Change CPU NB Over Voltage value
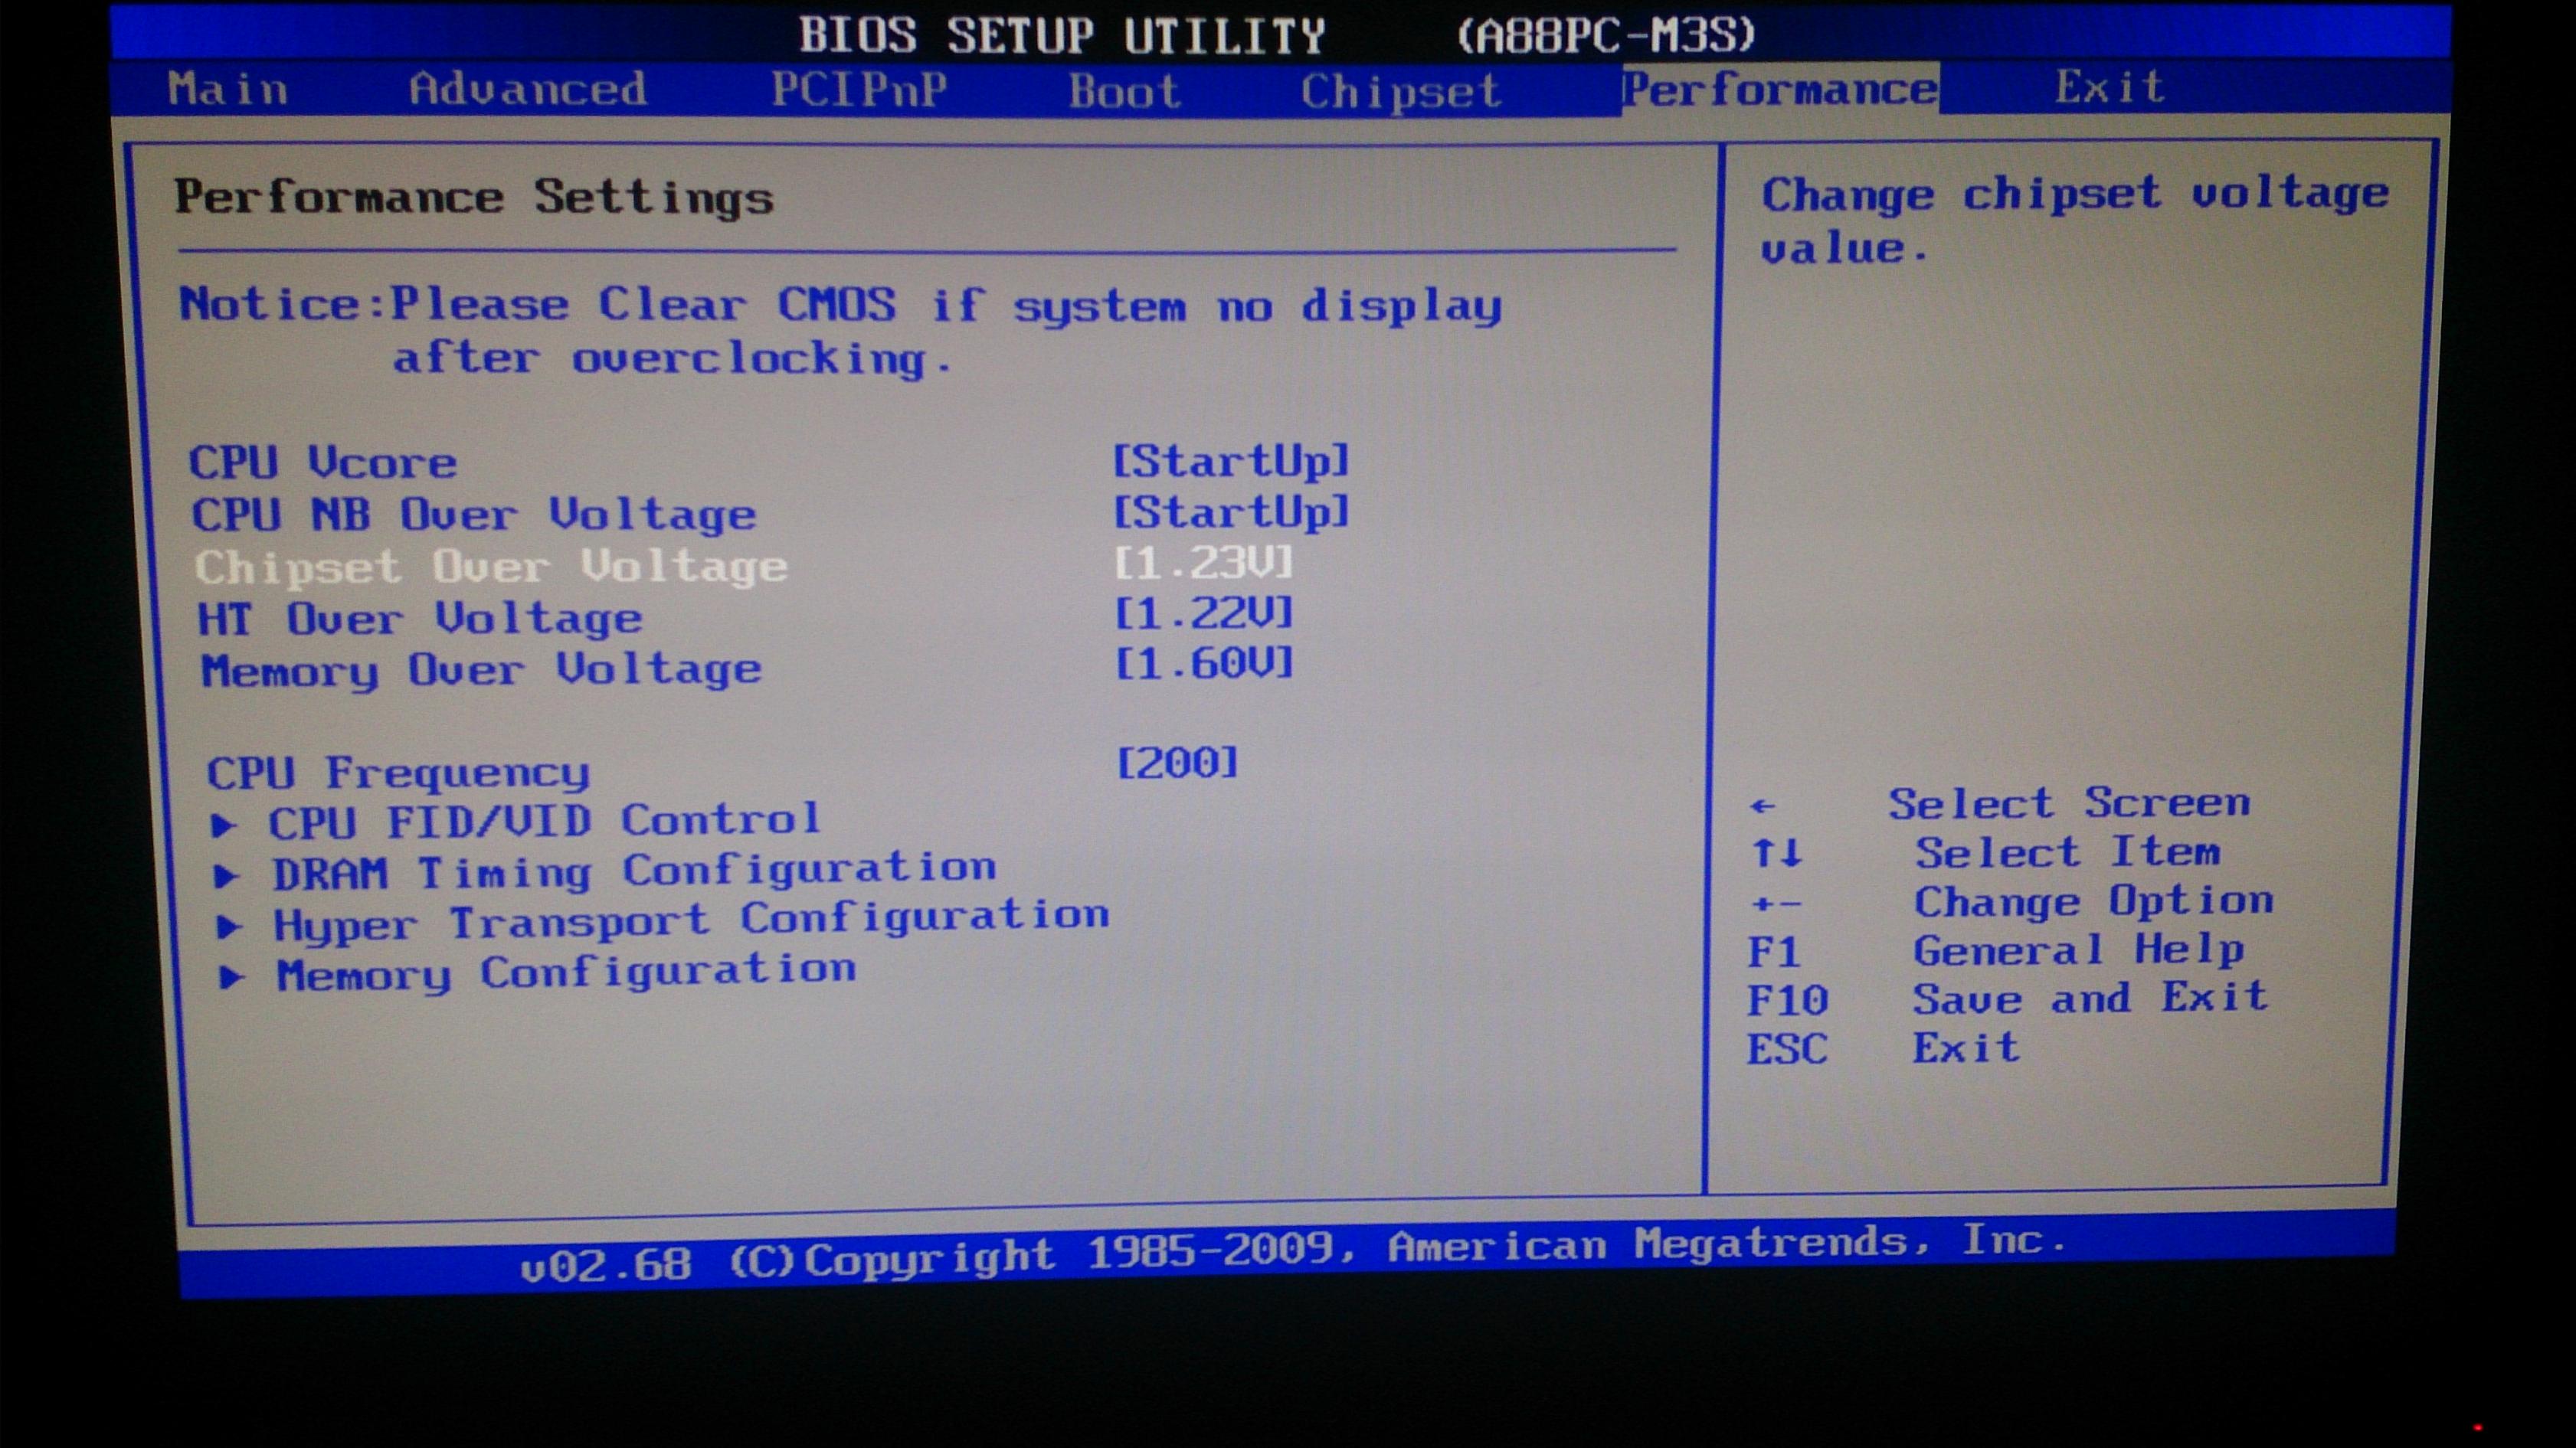This screenshot has height=1448, width=2576. pos(1231,512)
